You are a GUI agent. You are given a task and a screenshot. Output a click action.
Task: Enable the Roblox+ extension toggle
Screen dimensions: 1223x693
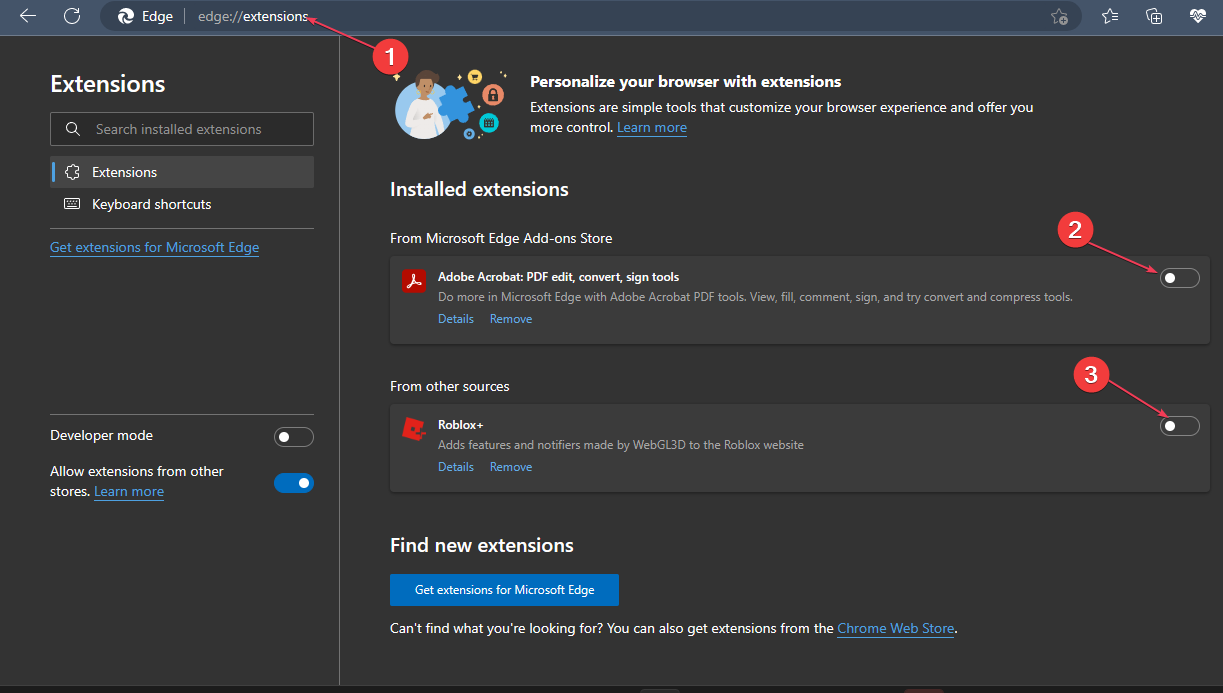(x=1179, y=426)
